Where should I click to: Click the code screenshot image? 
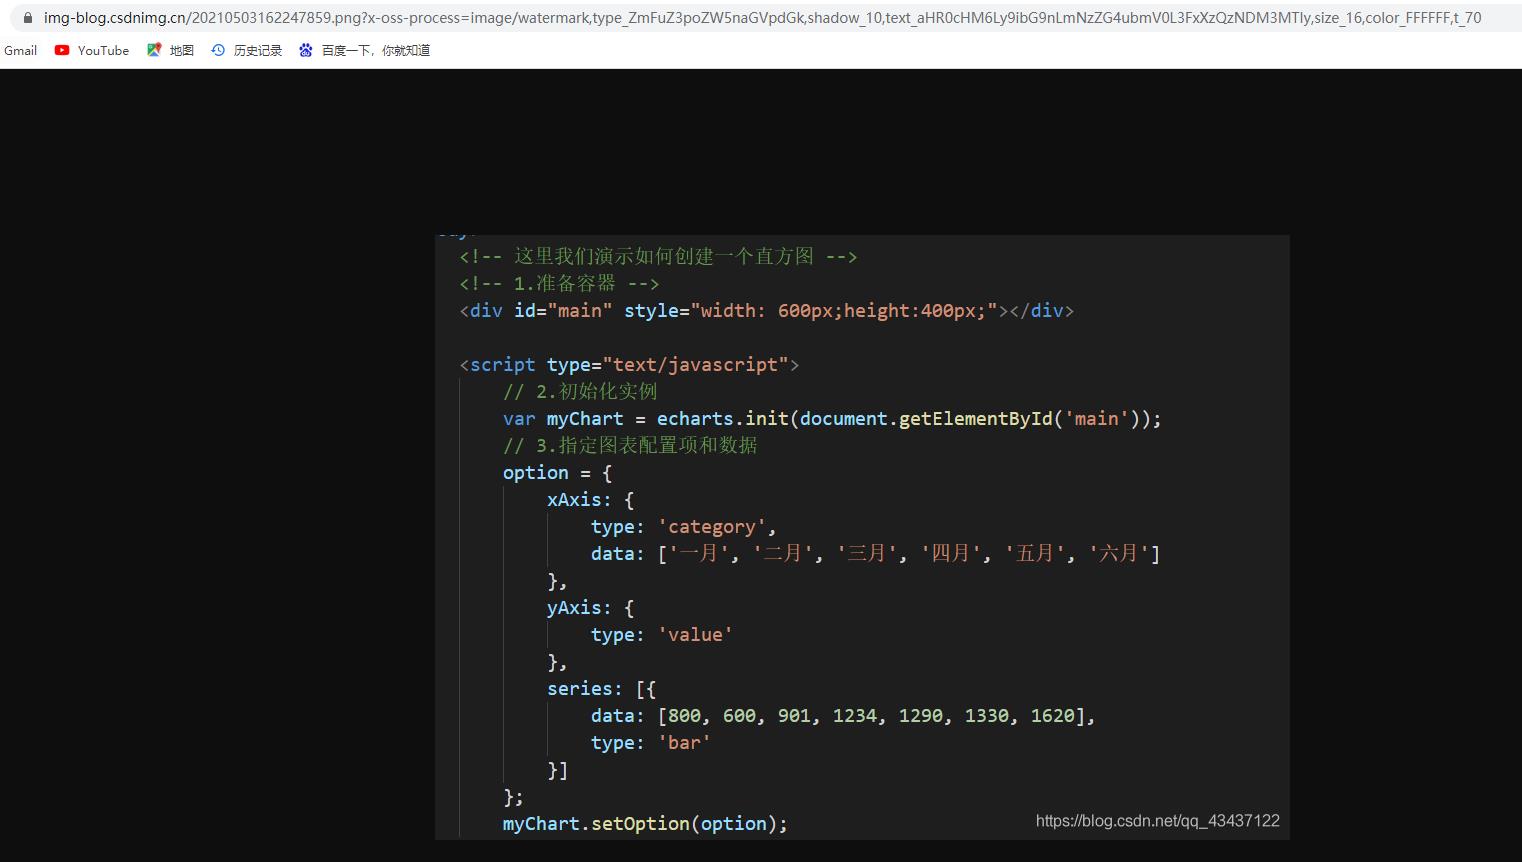(862, 537)
